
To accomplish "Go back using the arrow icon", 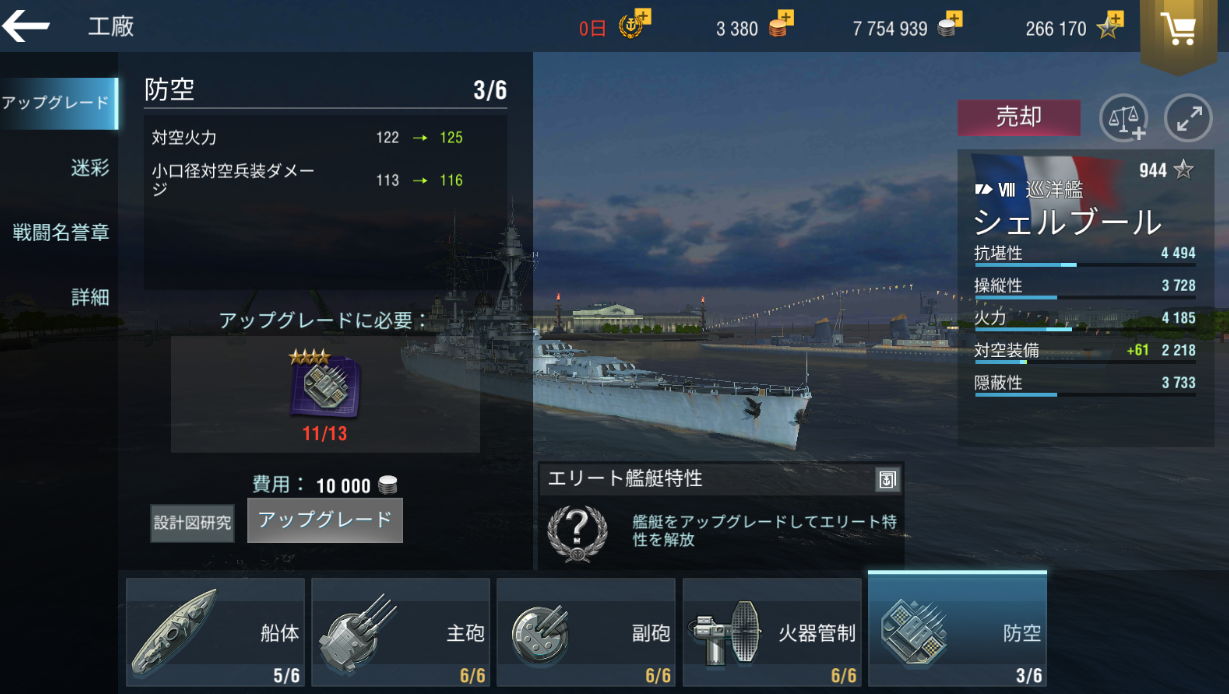I will click(x=26, y=26).
